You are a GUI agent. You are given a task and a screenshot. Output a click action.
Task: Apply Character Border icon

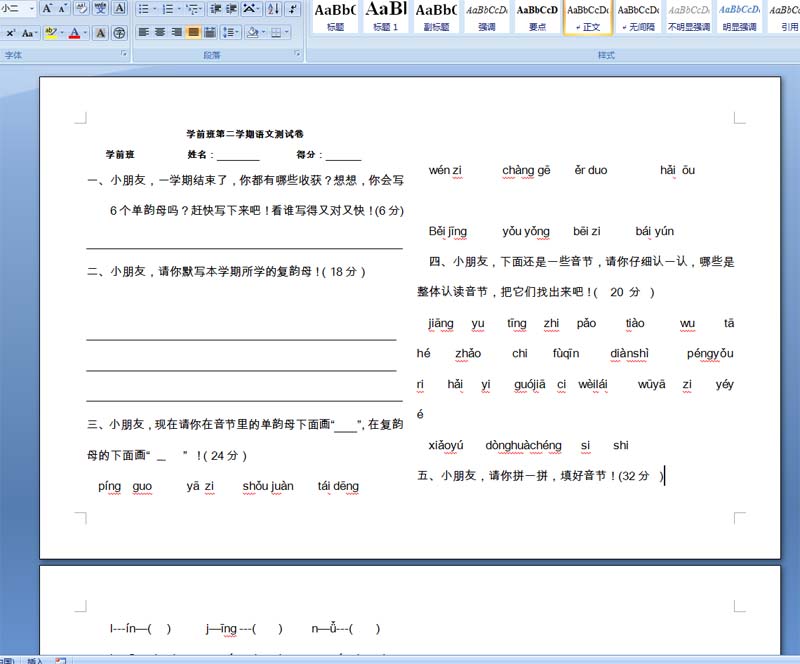coord(119,8)
